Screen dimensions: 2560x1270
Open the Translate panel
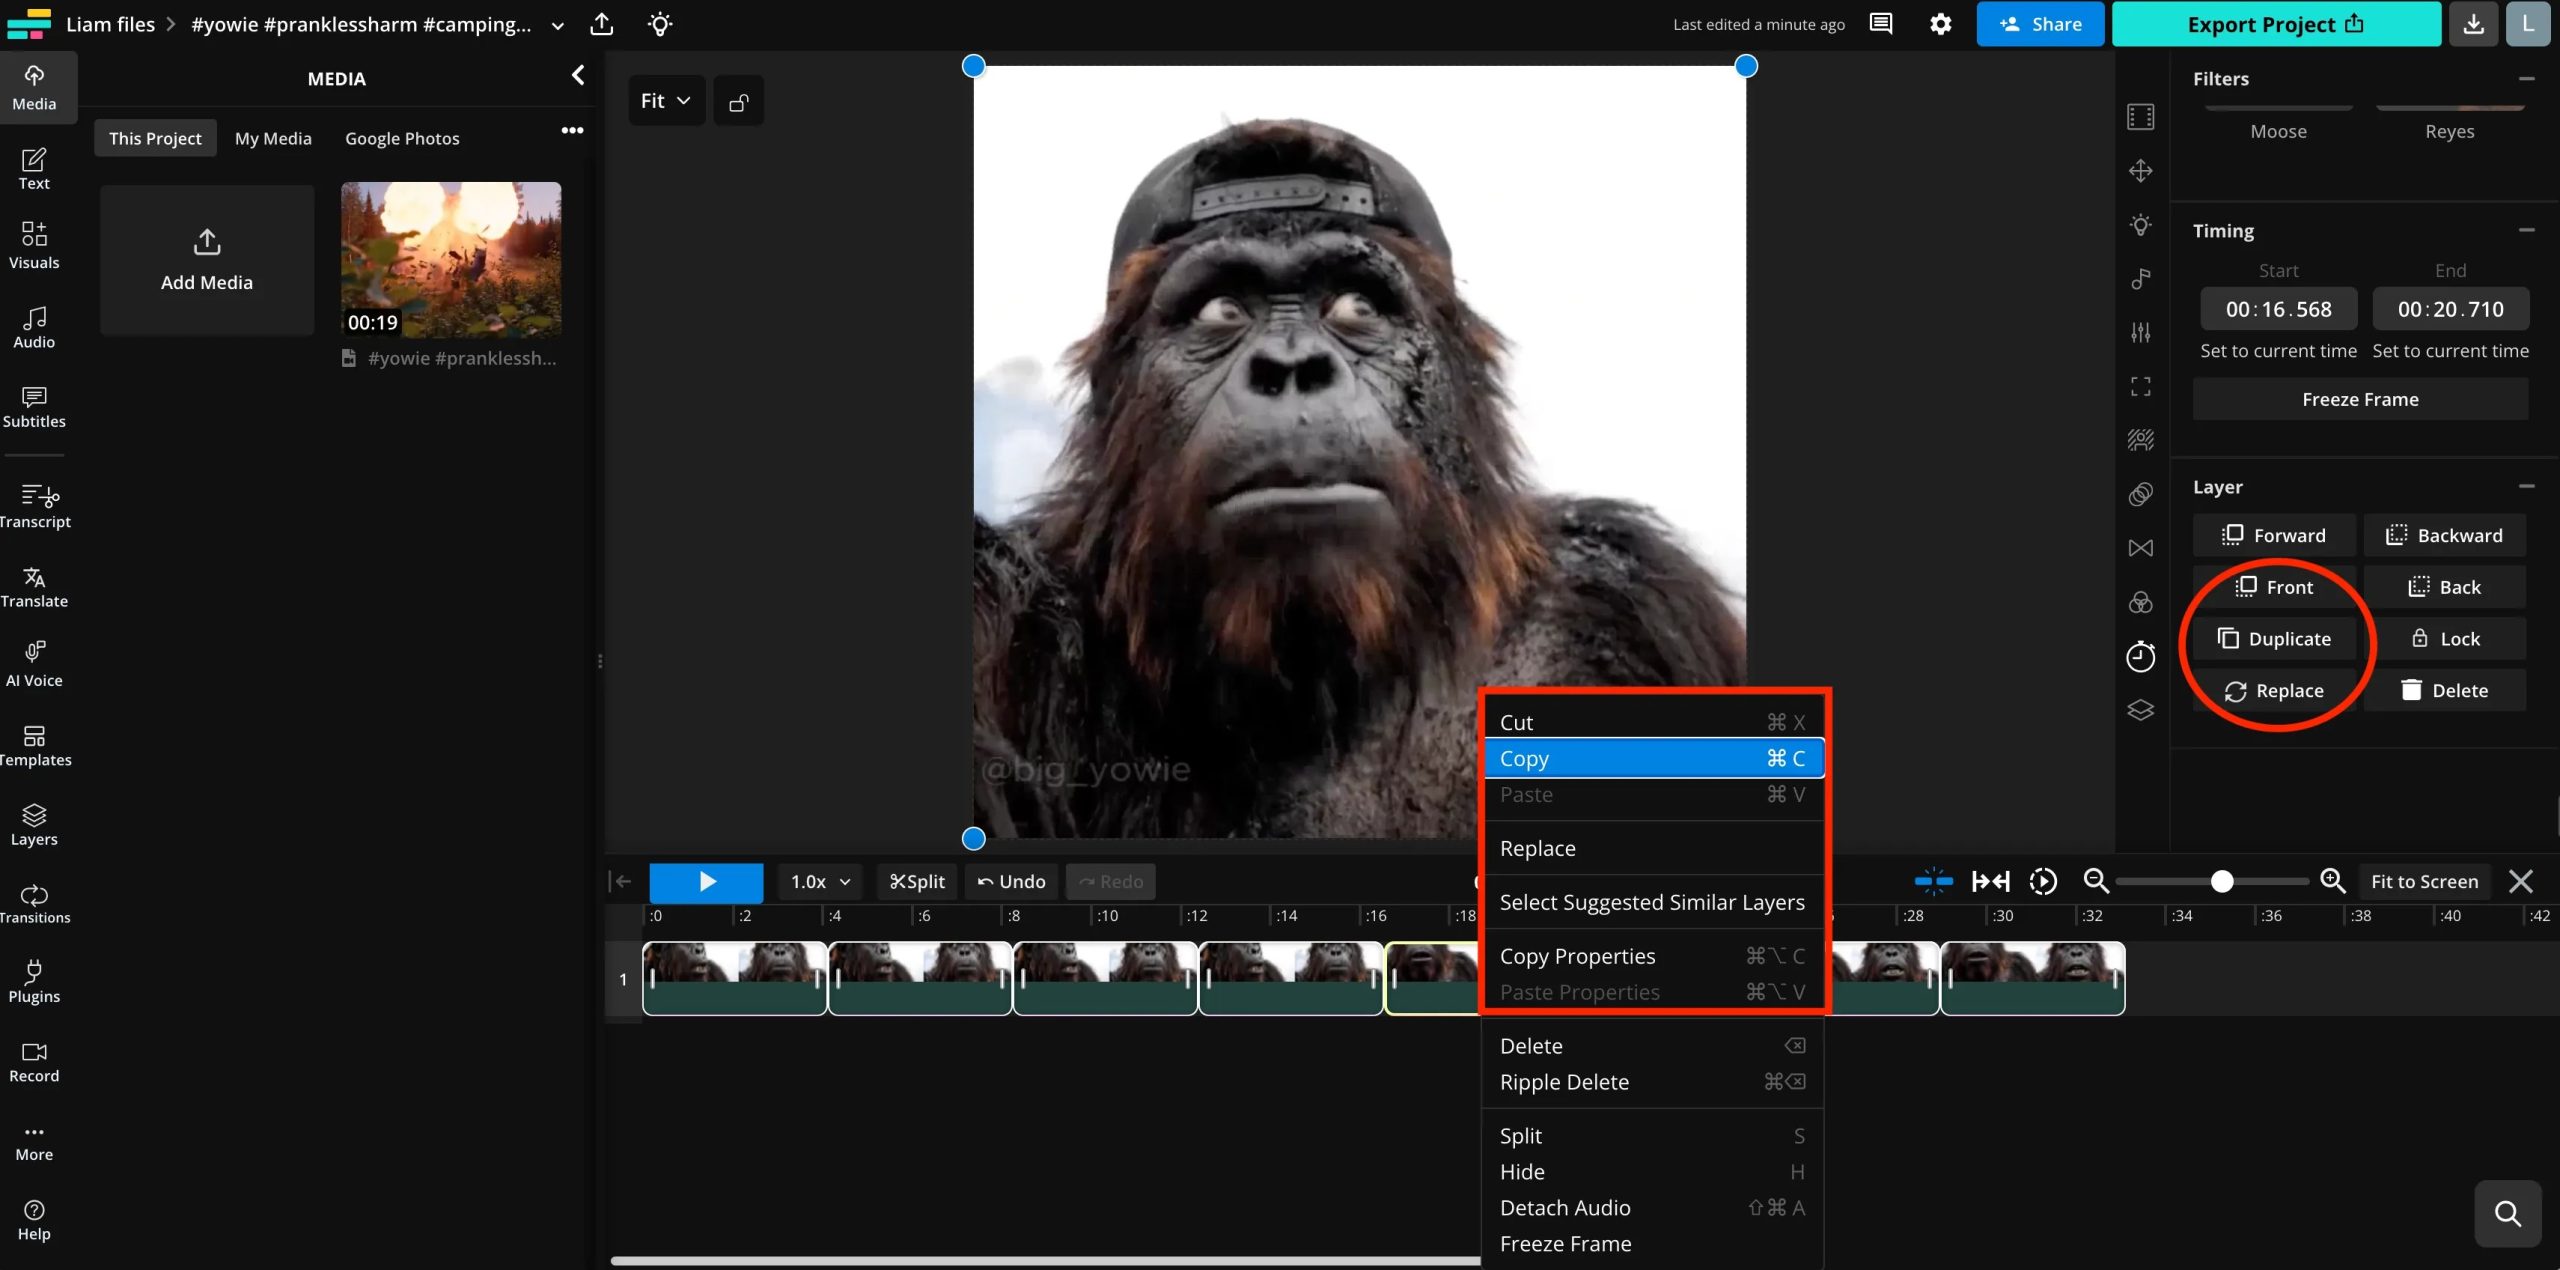(x=34, y=586)
